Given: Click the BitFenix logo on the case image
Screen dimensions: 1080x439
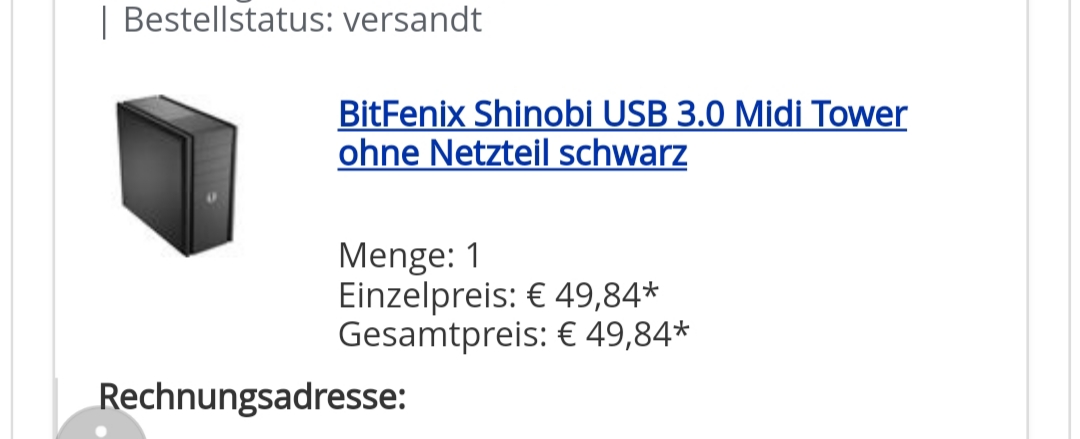Looking at the screenshot, I should [211, 198].
